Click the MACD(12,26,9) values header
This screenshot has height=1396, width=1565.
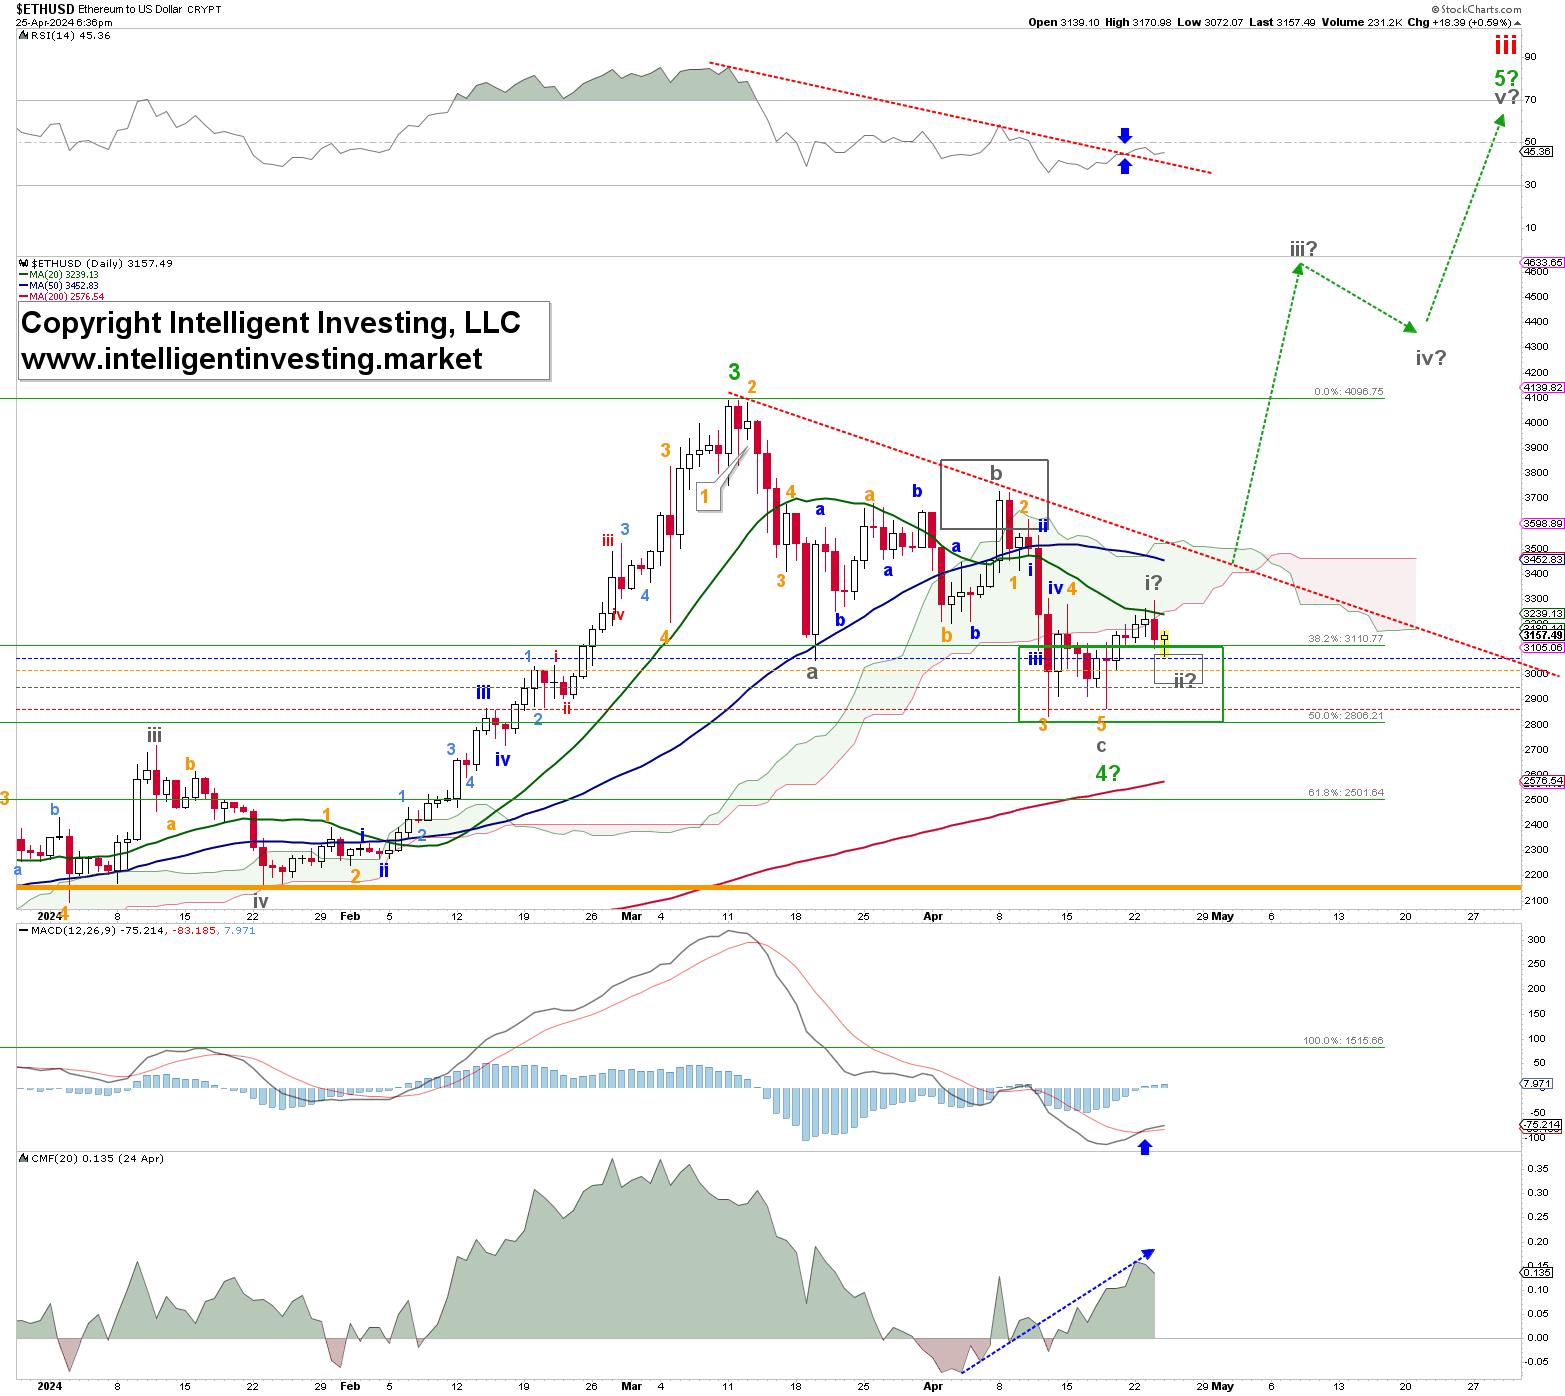(x=143, y=930)
